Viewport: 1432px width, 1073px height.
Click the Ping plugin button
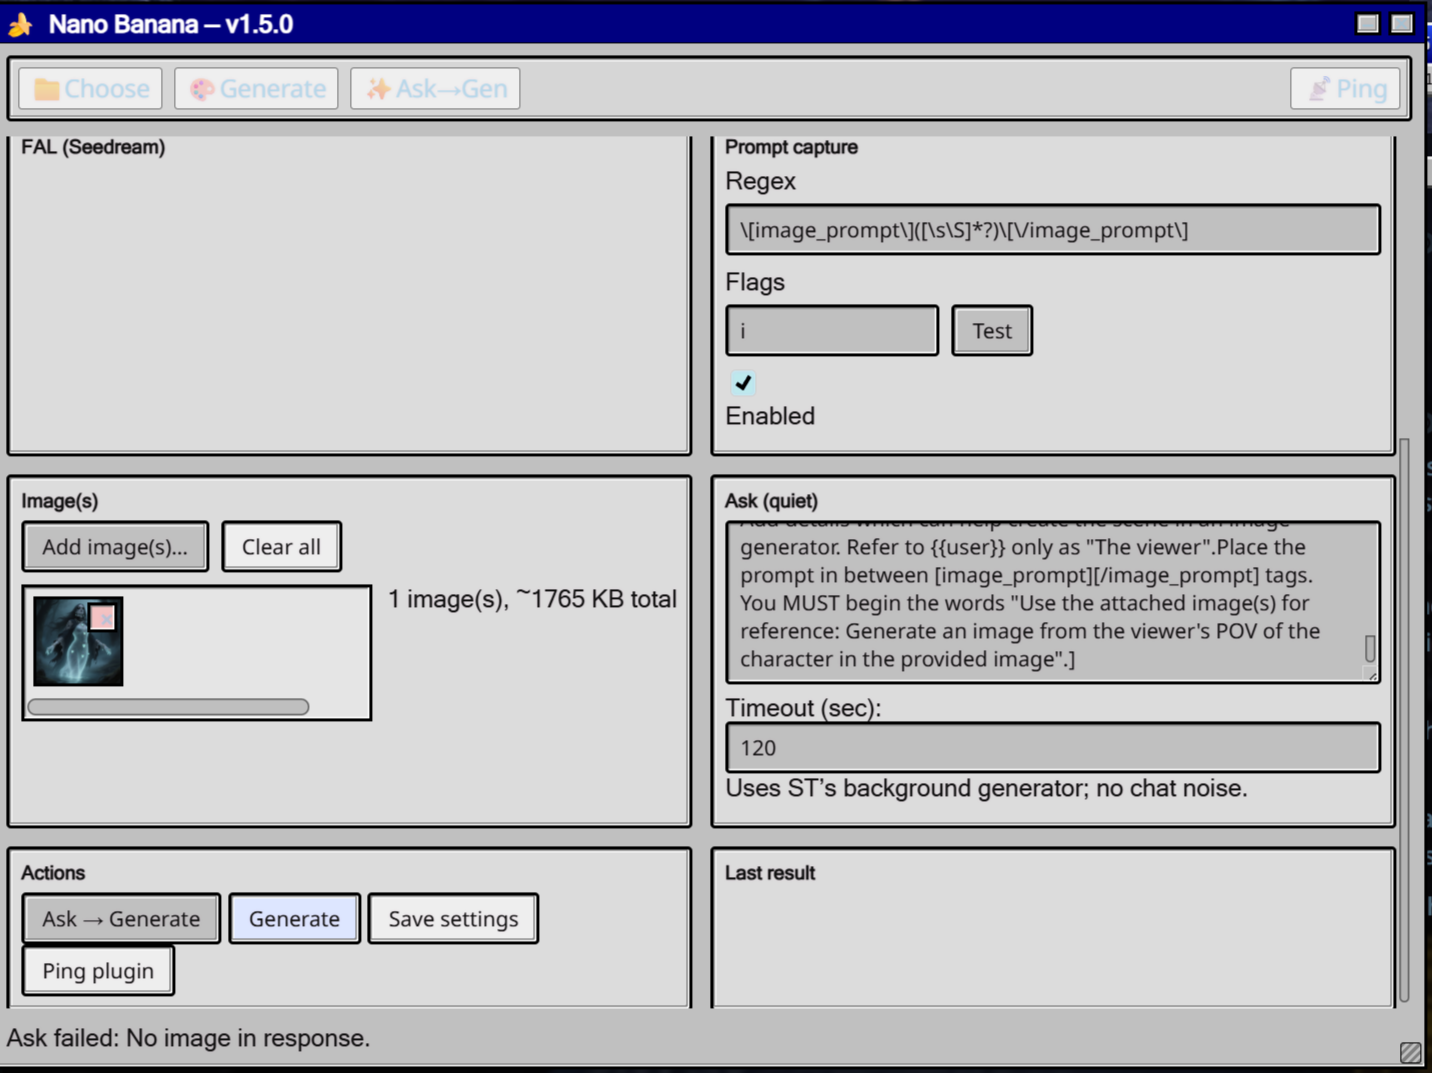click(x=98, y=971)
